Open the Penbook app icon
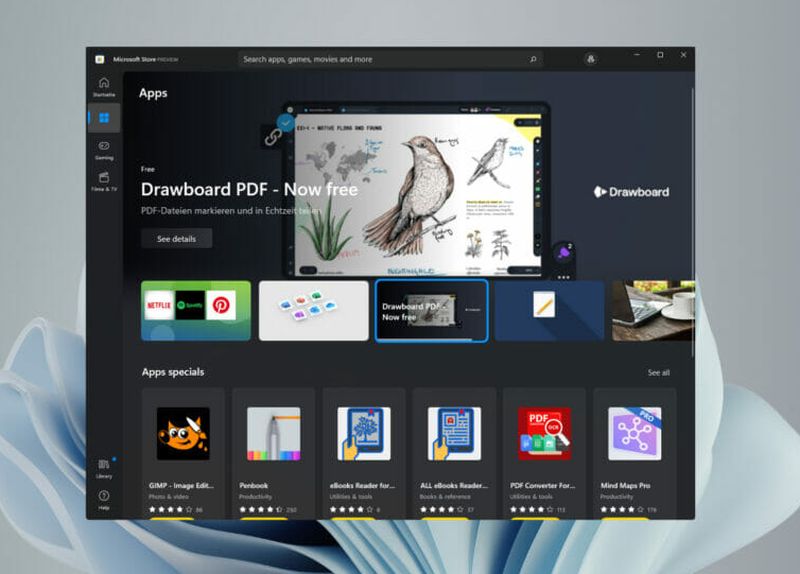 (273, 434)
